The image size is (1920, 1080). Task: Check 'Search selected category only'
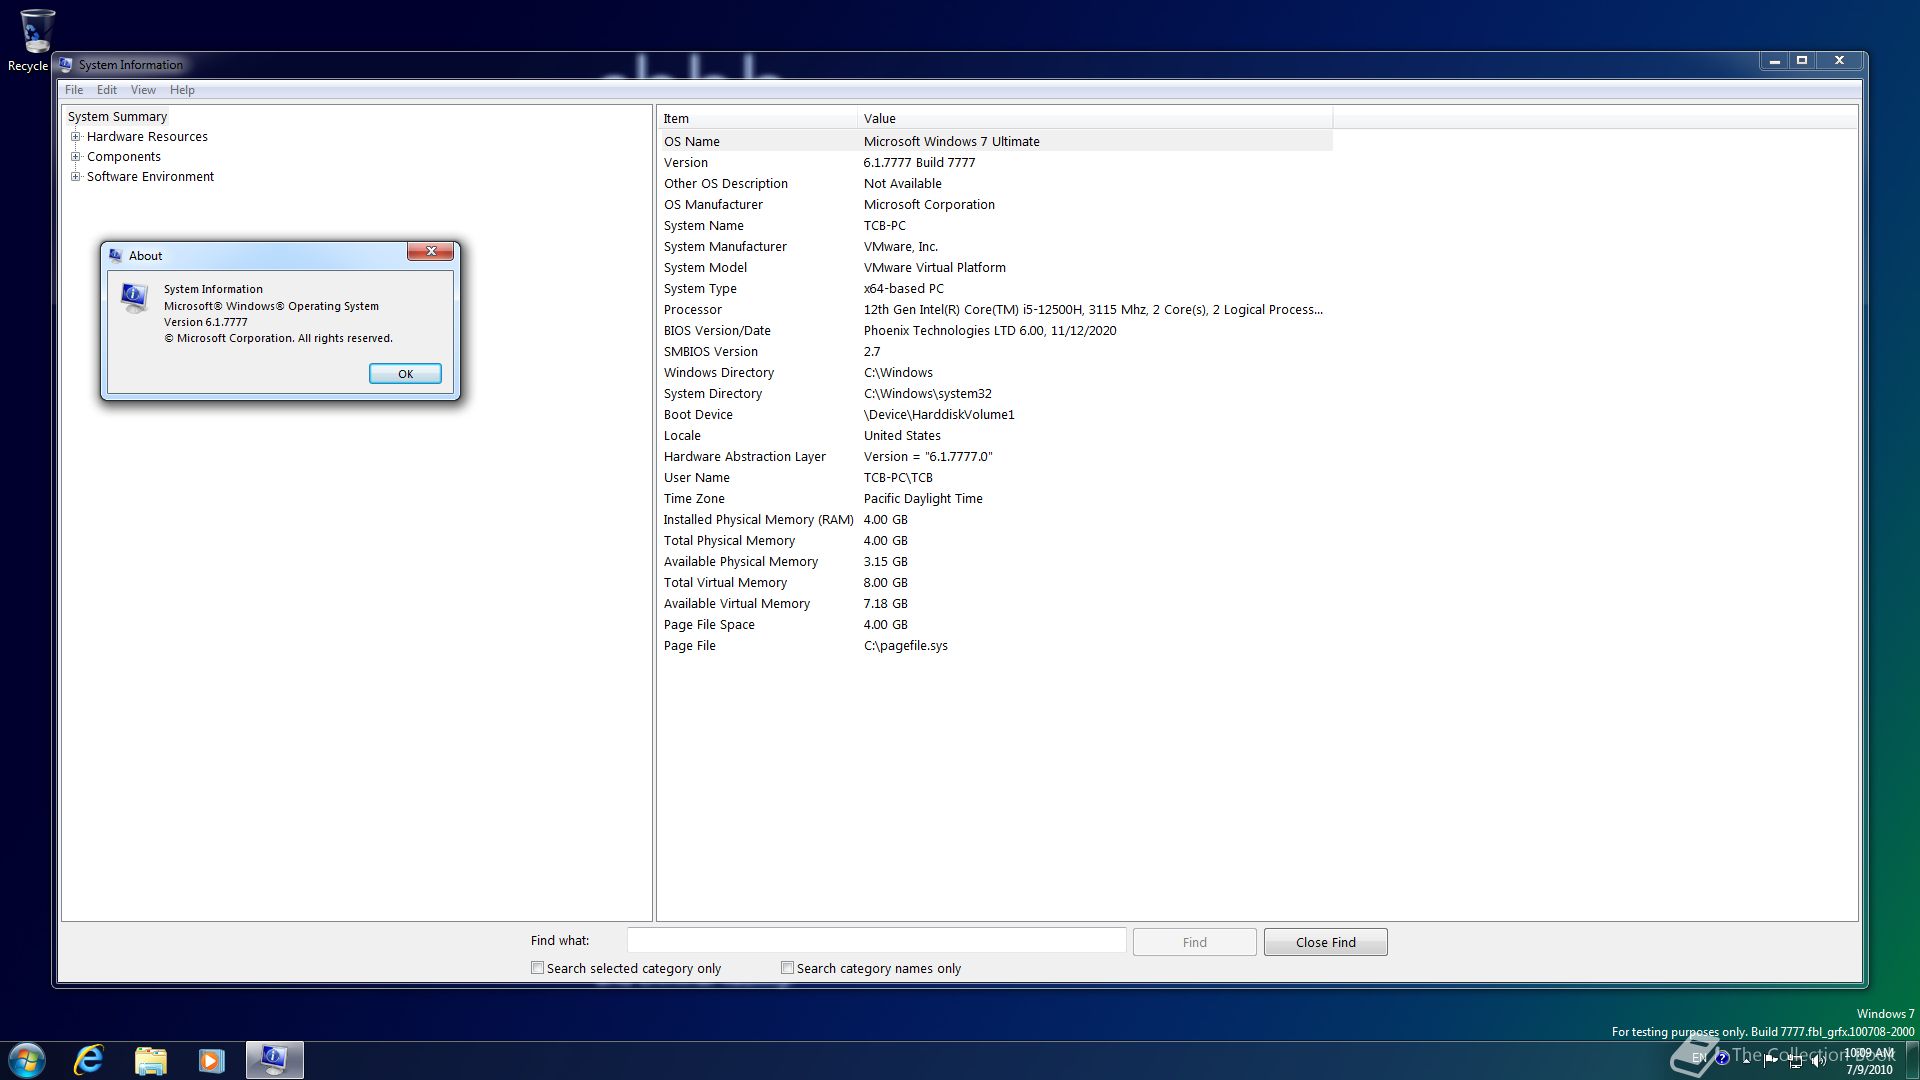538,968
